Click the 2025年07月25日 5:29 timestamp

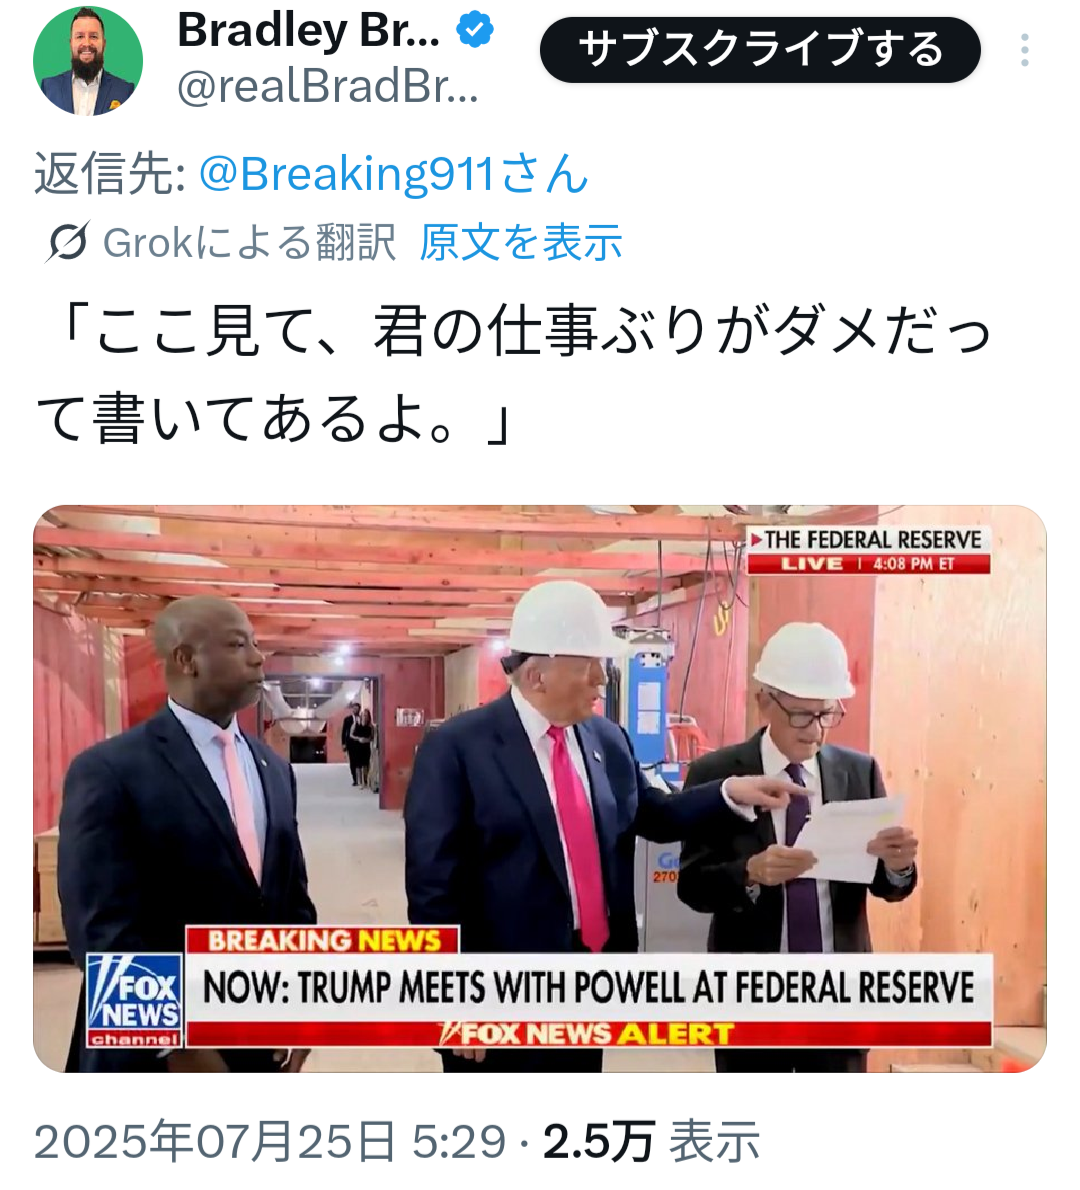(269, 1141)
